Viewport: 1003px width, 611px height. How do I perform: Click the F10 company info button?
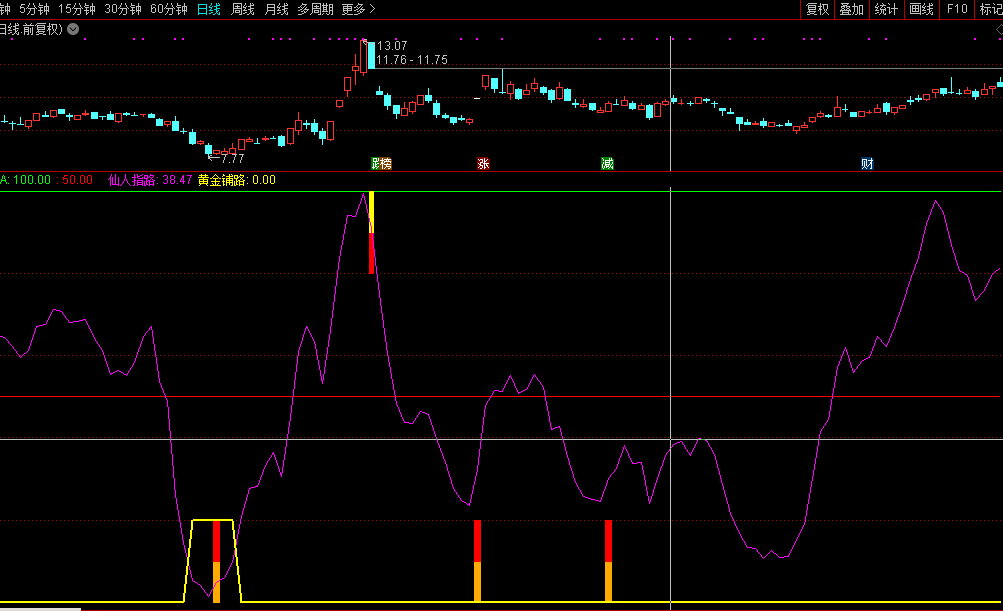[957, 9]
